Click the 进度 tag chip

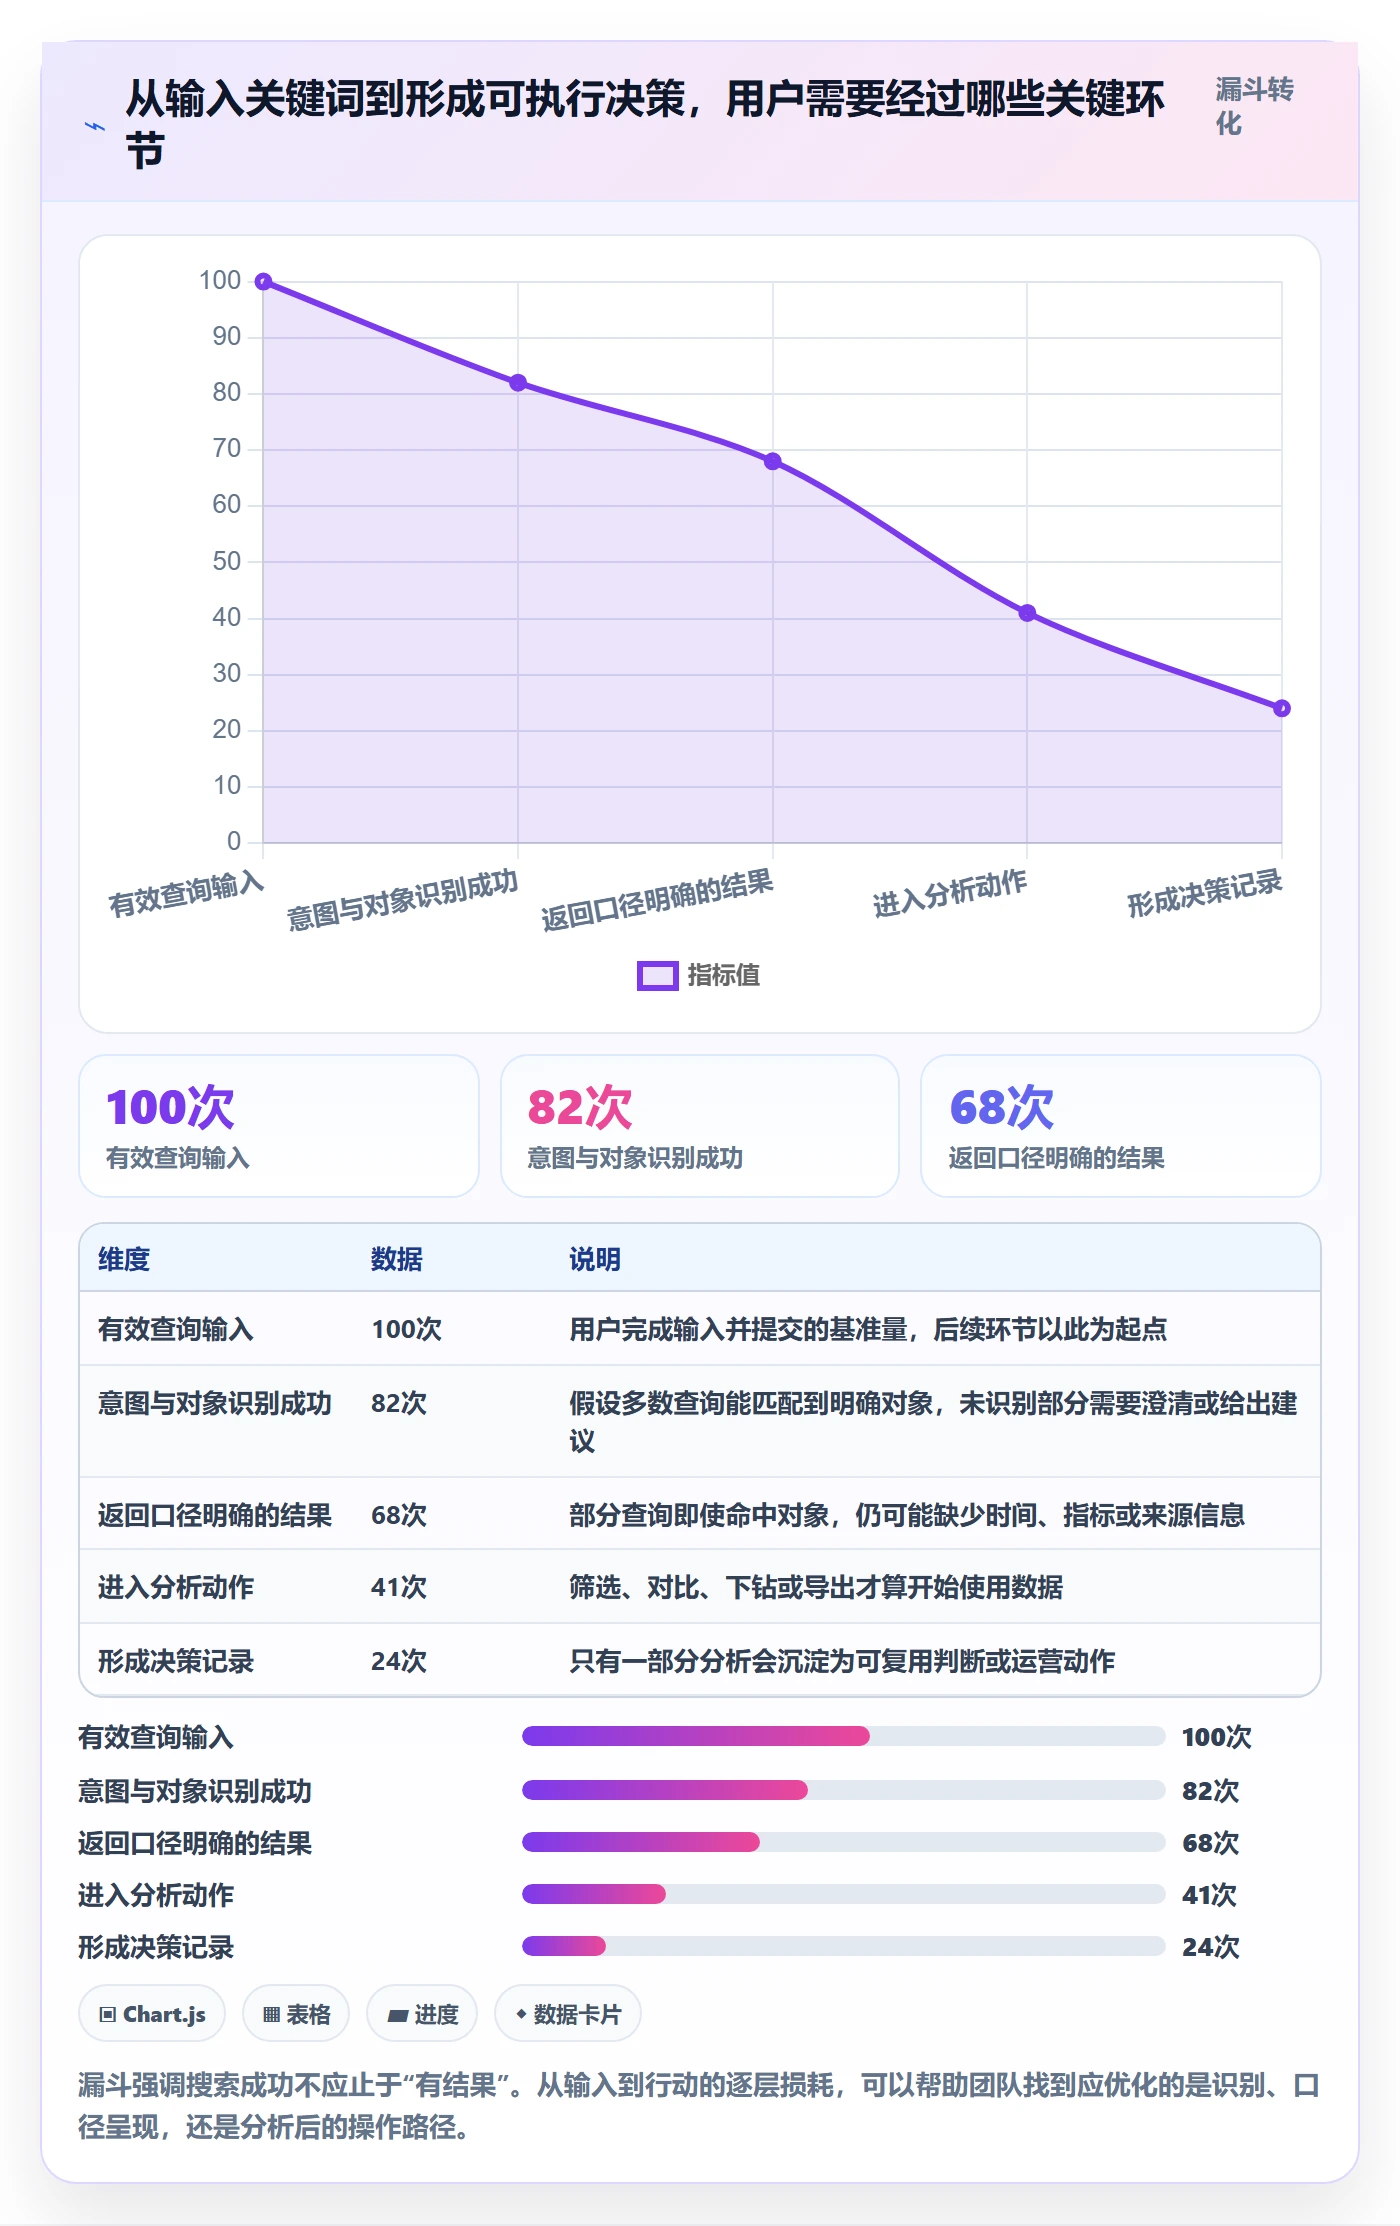pos(422,2014)
